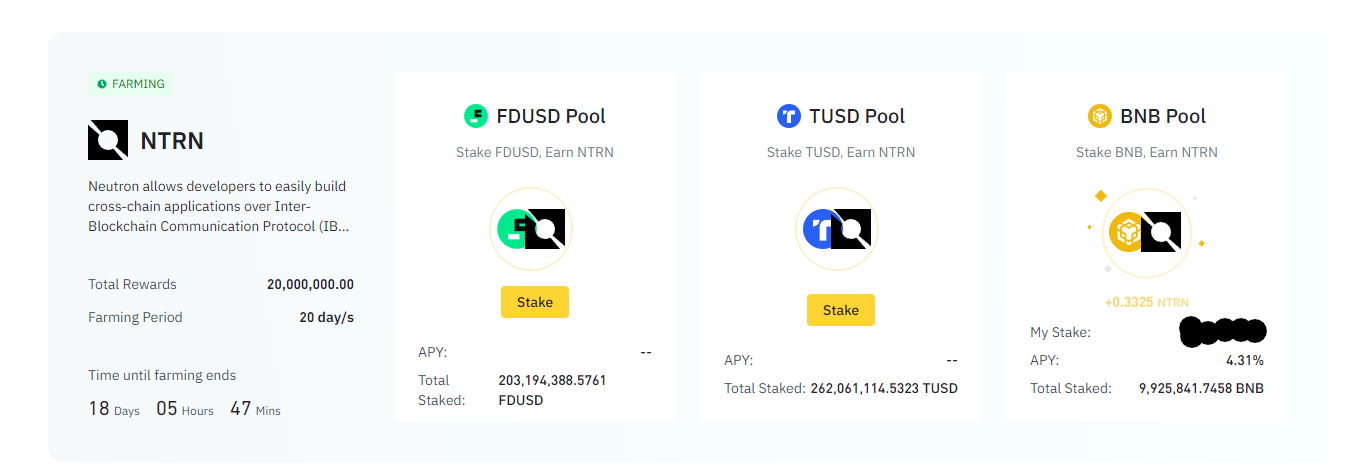Viewport: 1363px width, 476px height.
Task: Open the FDUSD Pool title
Action: coord(551,116)
